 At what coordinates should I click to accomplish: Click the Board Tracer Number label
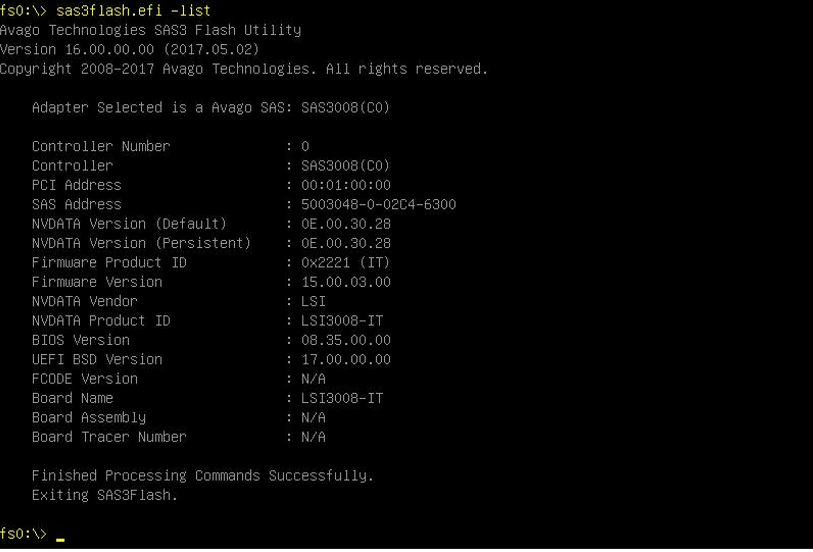point(109,437)
